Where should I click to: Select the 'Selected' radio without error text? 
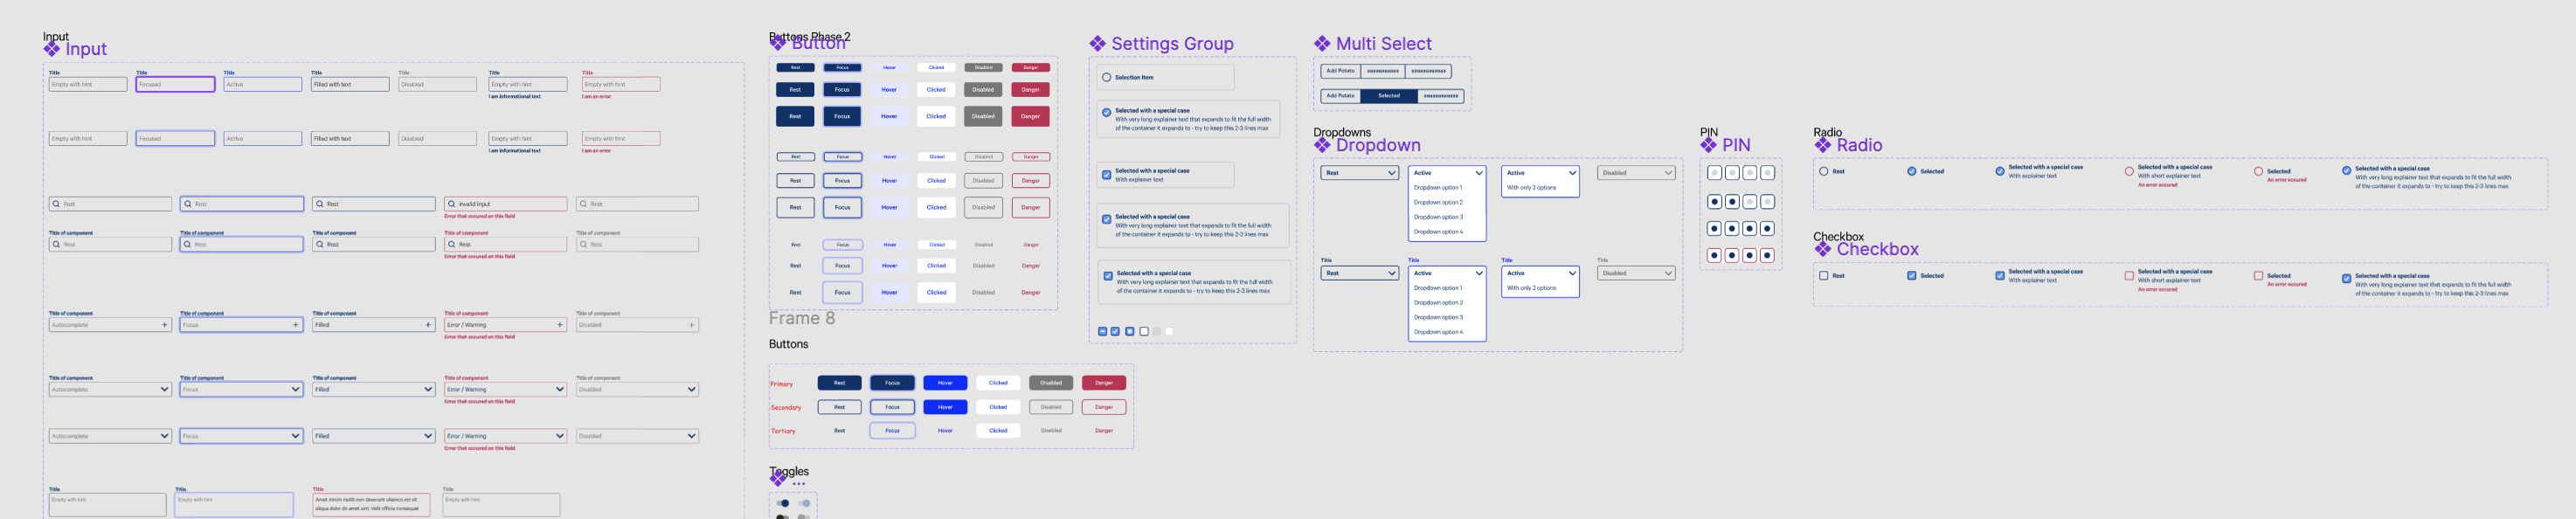(x=1912, y=172)
